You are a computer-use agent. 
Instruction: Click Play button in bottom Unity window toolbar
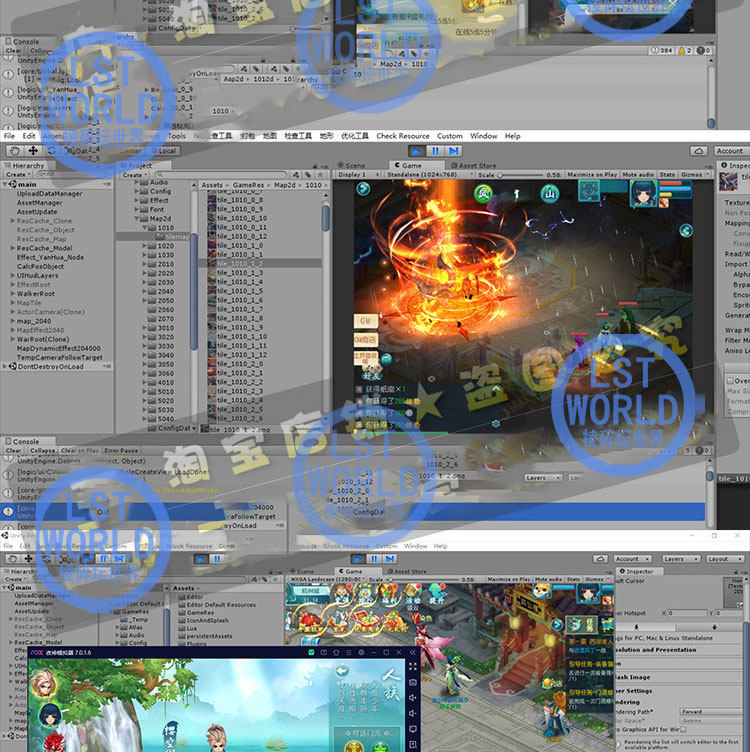coord(357,559)
